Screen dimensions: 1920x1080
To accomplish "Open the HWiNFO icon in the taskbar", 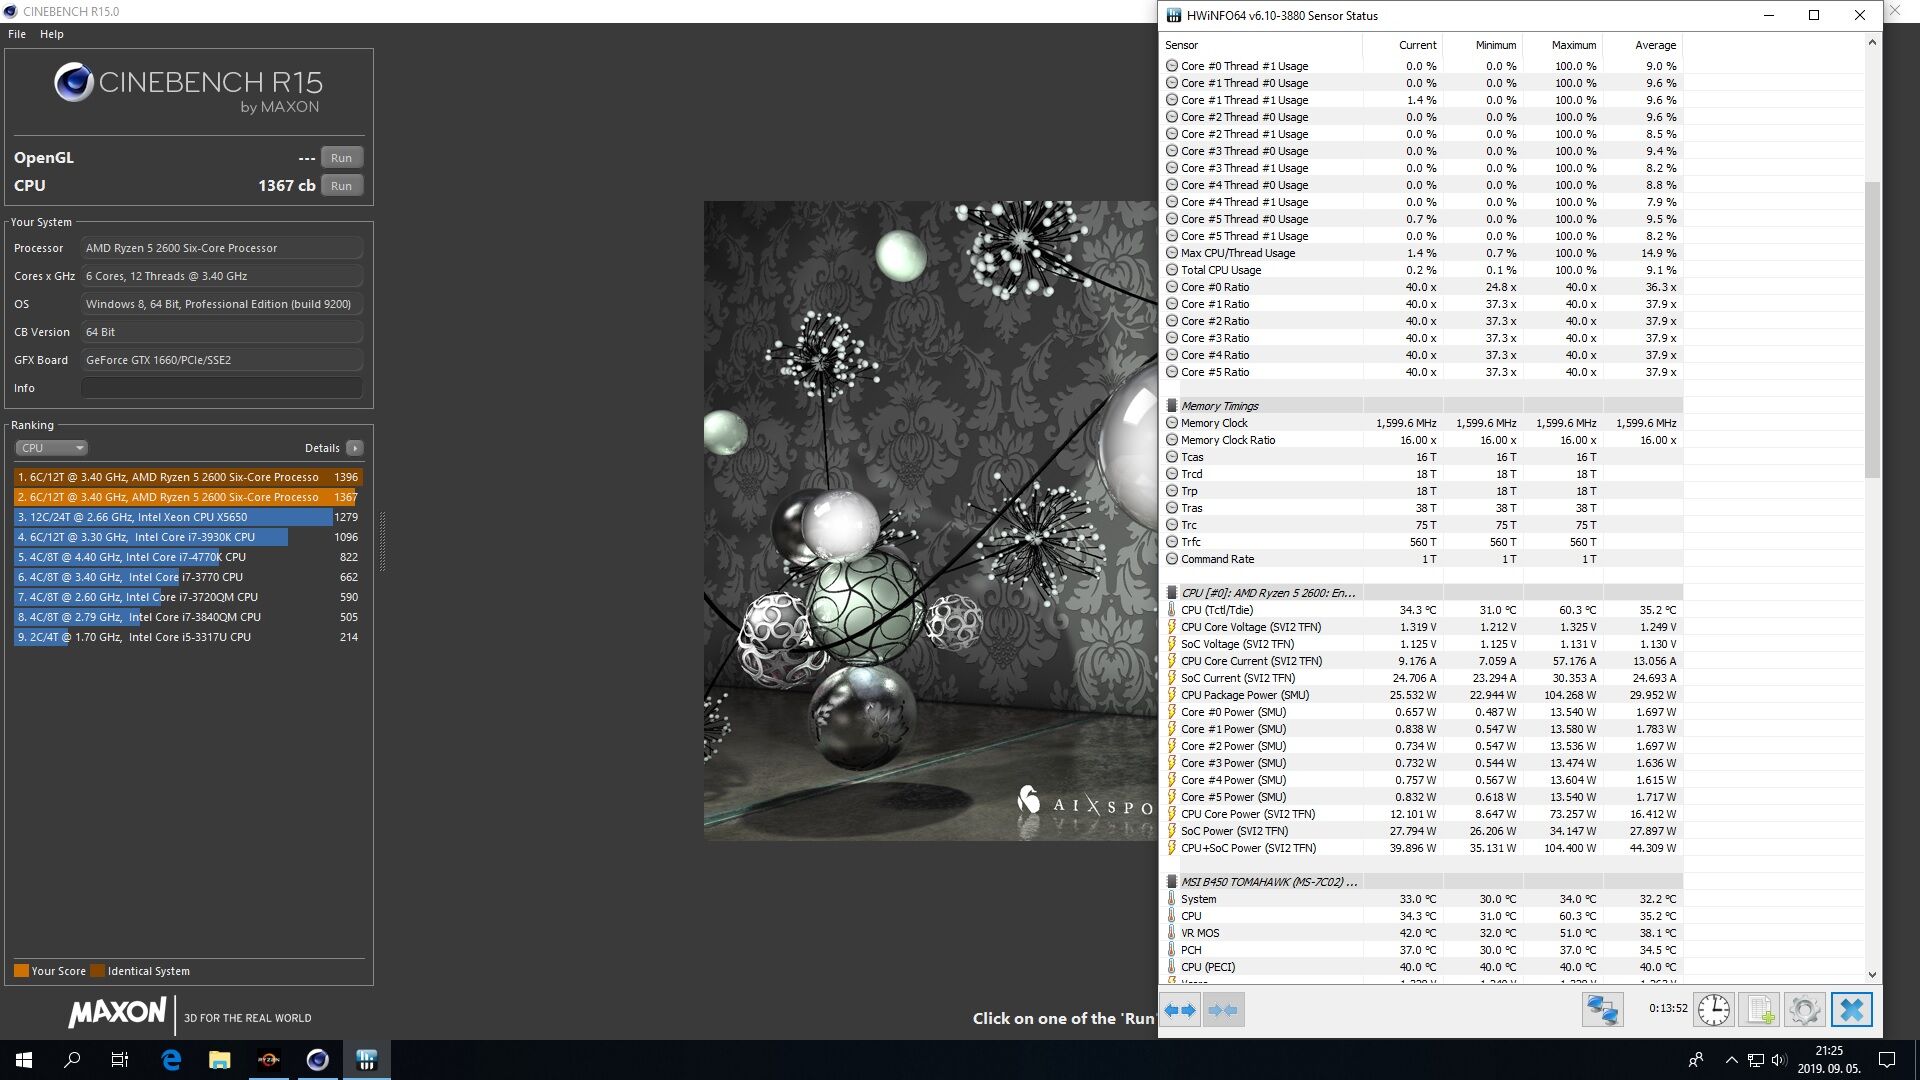I will [366, 1060].
